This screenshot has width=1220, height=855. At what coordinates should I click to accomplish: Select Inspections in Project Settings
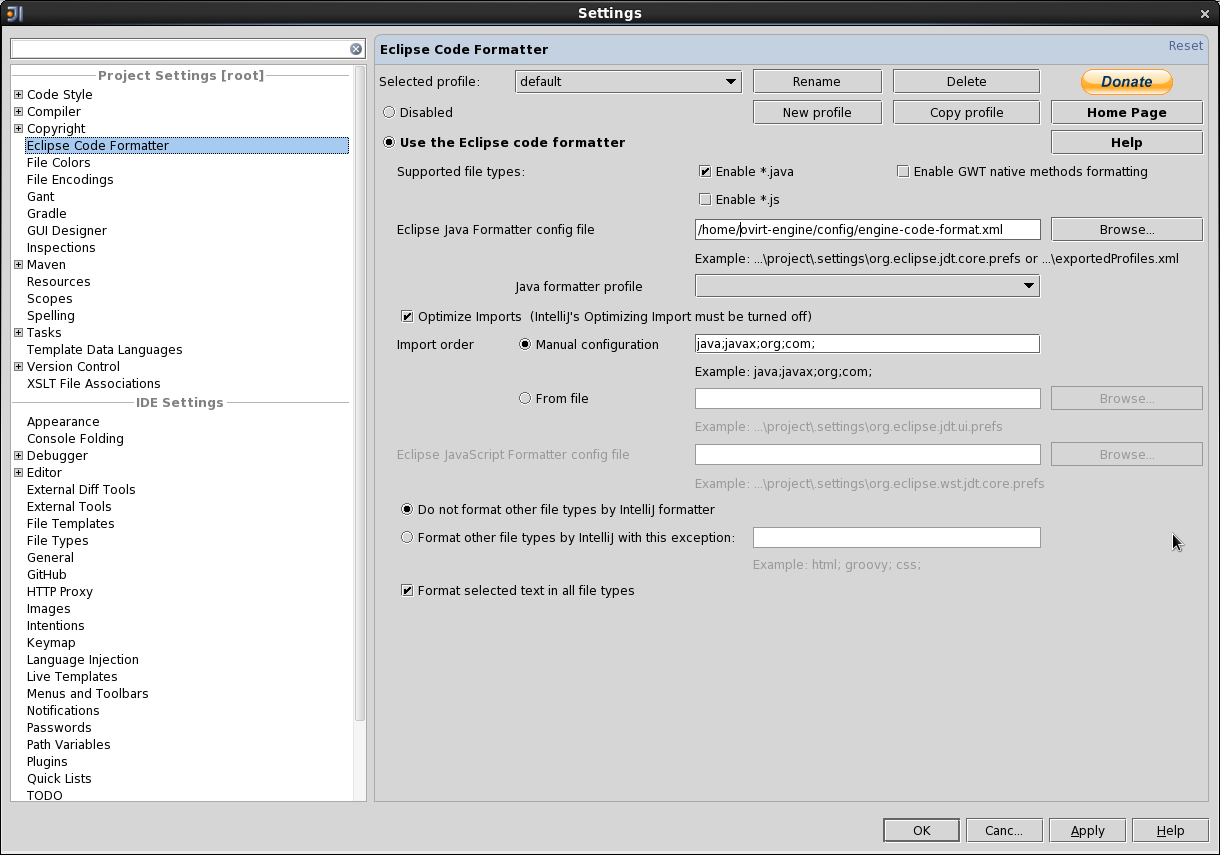(x=61, y=248)
